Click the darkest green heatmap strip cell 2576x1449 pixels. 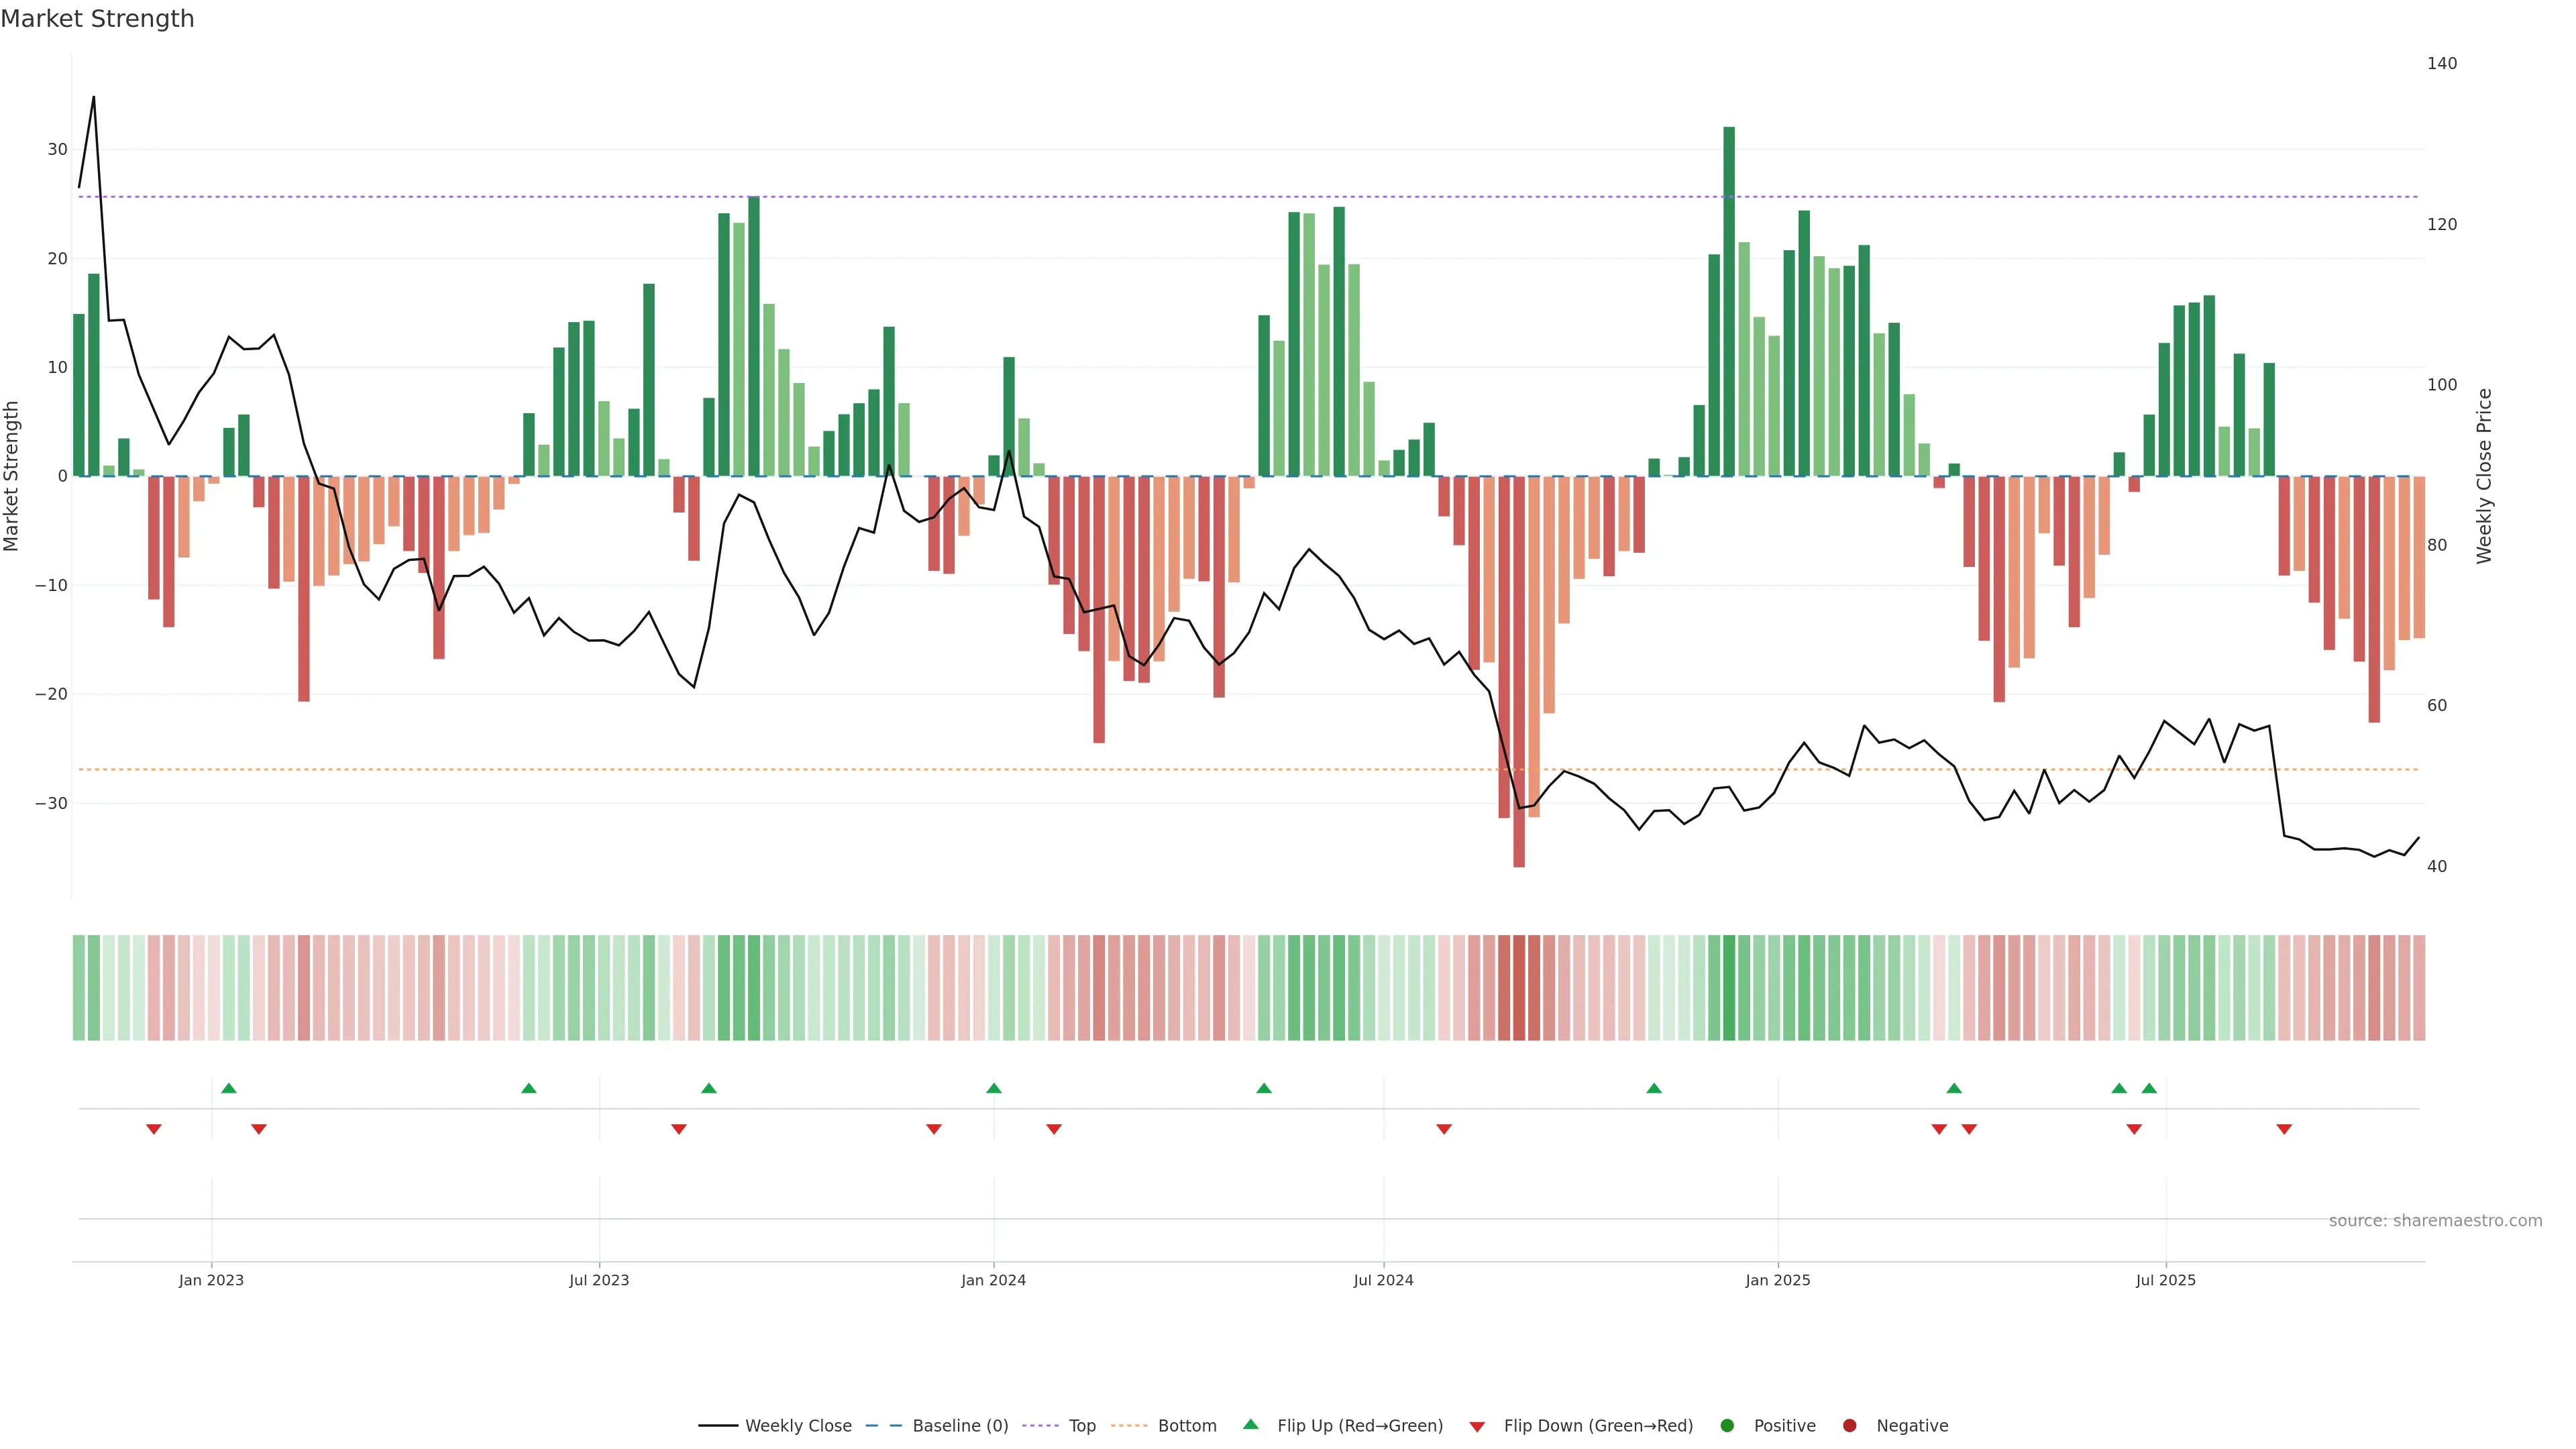pos(1729,988)
